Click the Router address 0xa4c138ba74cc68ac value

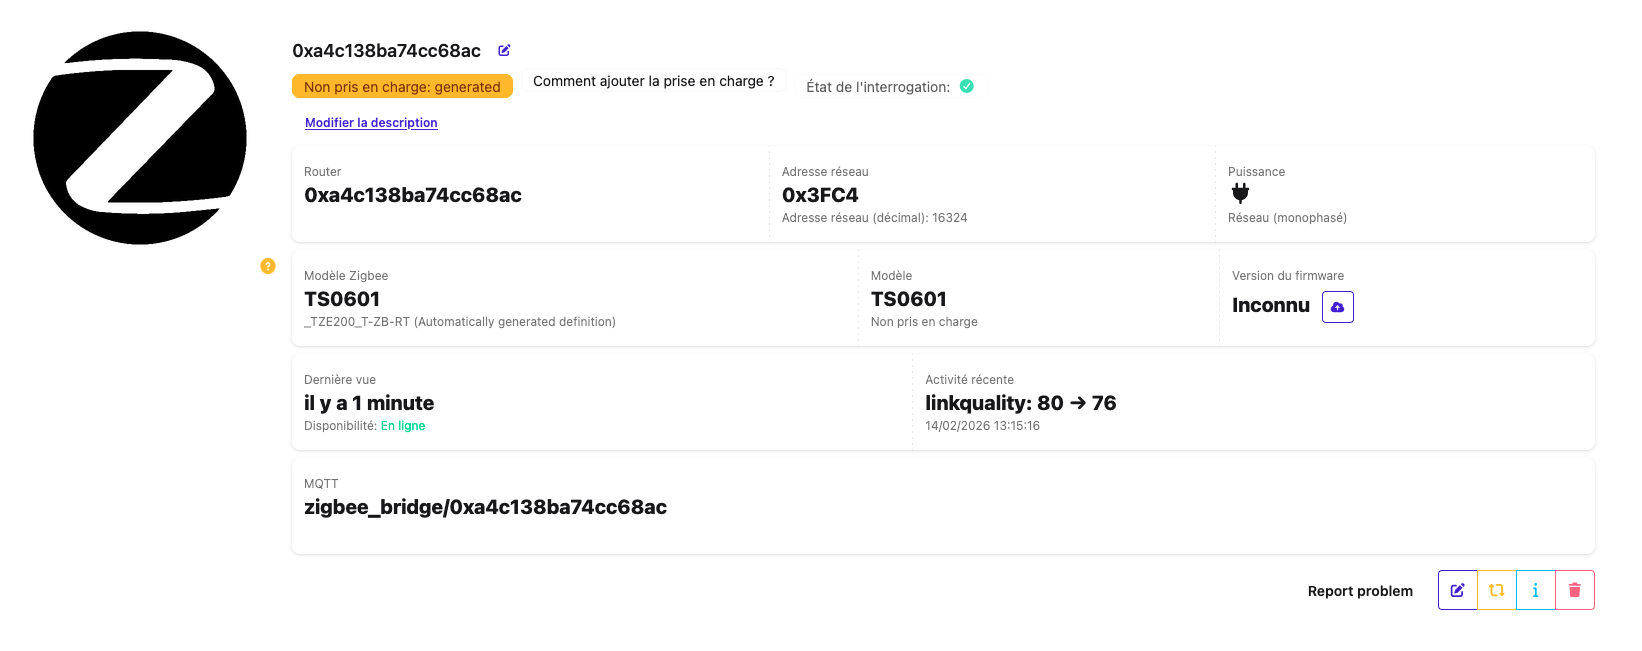[413, 195]
